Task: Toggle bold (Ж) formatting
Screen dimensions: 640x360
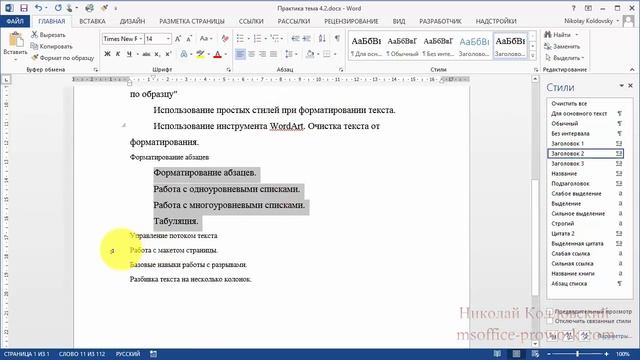Action: [x=107, y=54]
